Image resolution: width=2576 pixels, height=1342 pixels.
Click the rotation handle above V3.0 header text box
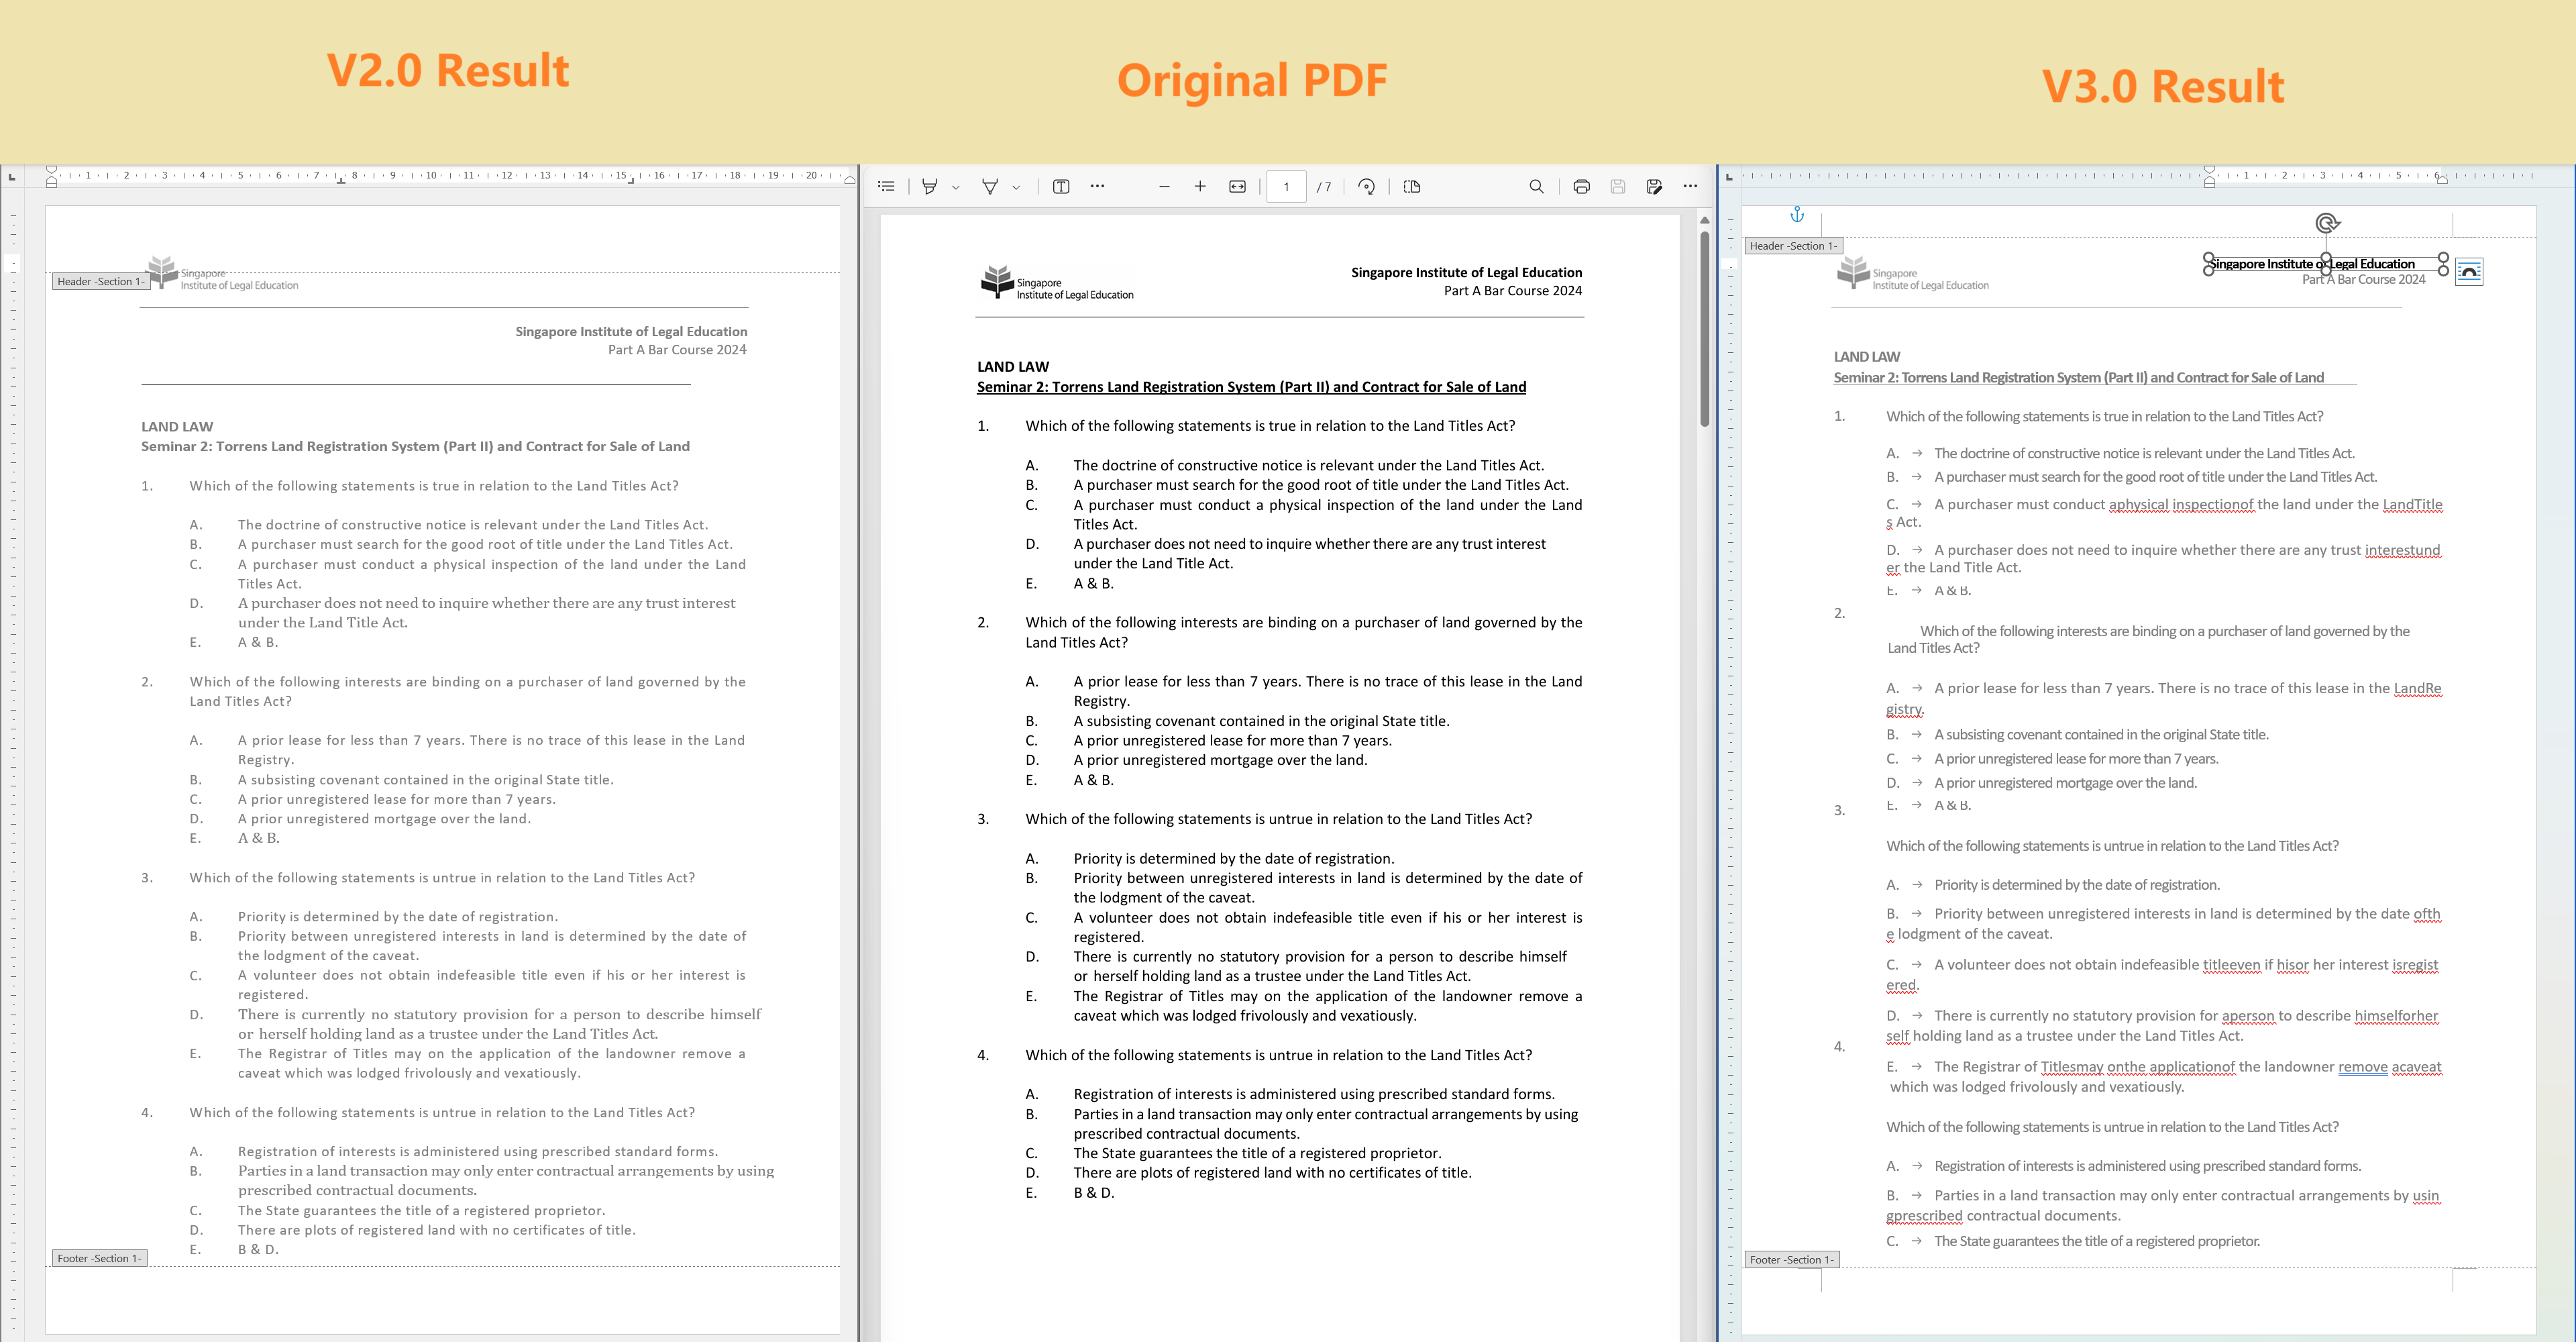[x=2327, y=223]
